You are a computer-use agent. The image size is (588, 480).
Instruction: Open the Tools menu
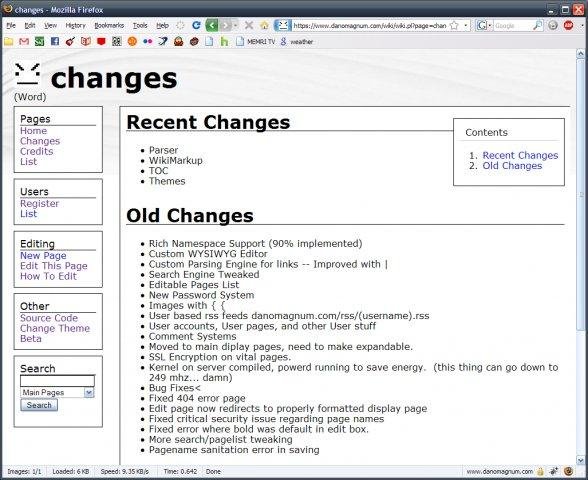[140, 26]
